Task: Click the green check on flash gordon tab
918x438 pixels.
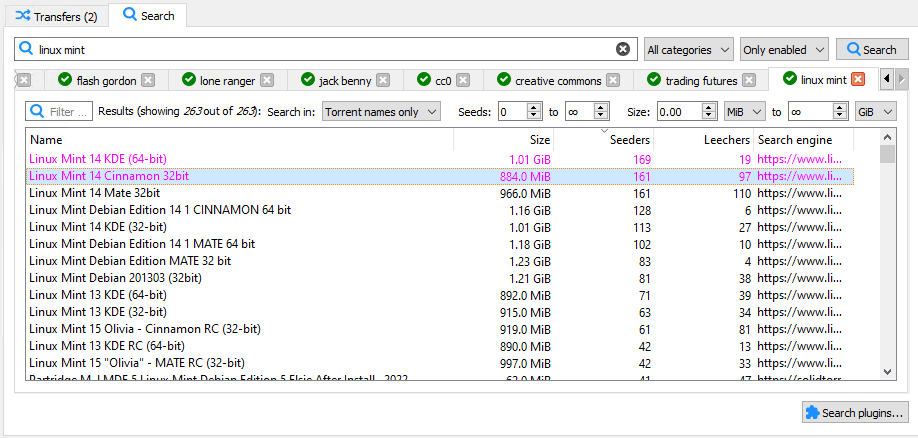Action: [x=65, y=80]
